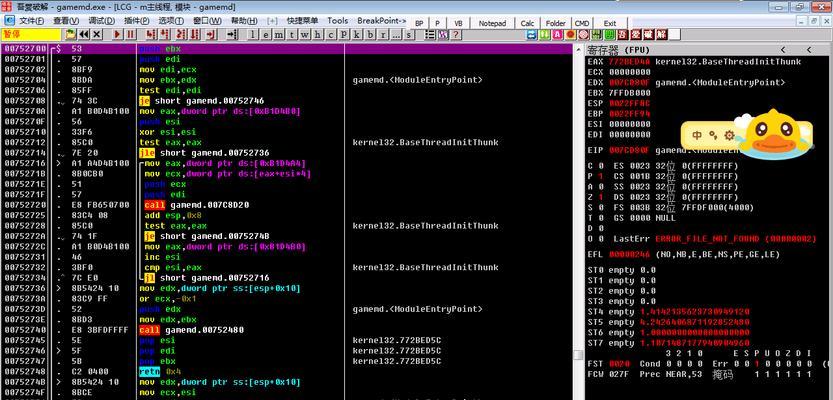Open the 文件(F) menu
The width and height of the screenshot is (833, 400).
tap(32, 21)
